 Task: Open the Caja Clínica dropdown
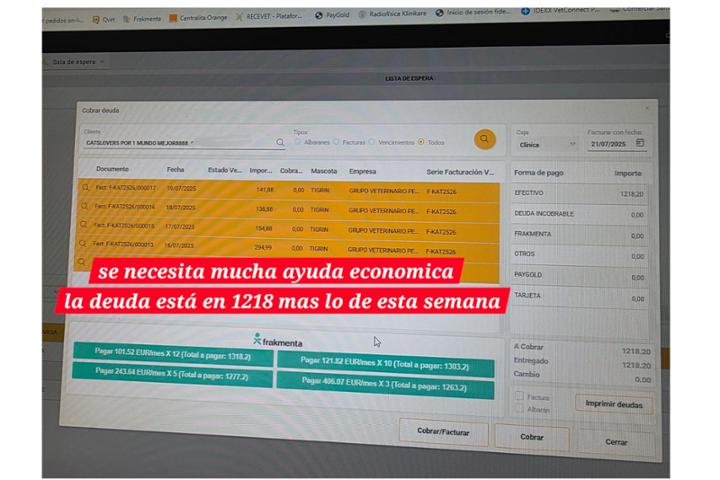coord(546,145)
